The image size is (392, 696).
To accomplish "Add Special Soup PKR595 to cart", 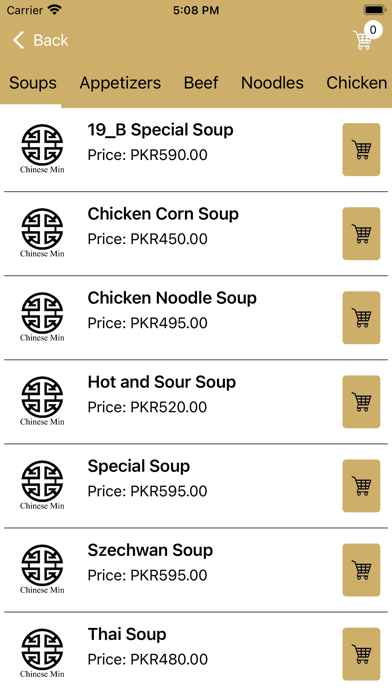I will coord(361,486).
